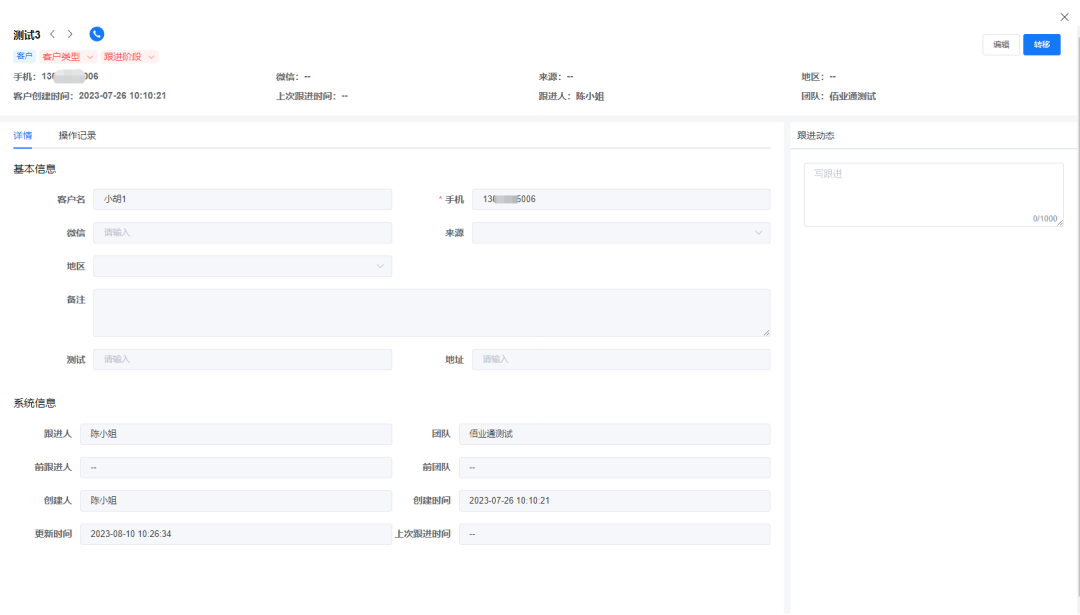Viewport: 1080px width, 615px height.
Task: Click the header 跟进人：陈小姐 text
Action: (x=571, y=96)
